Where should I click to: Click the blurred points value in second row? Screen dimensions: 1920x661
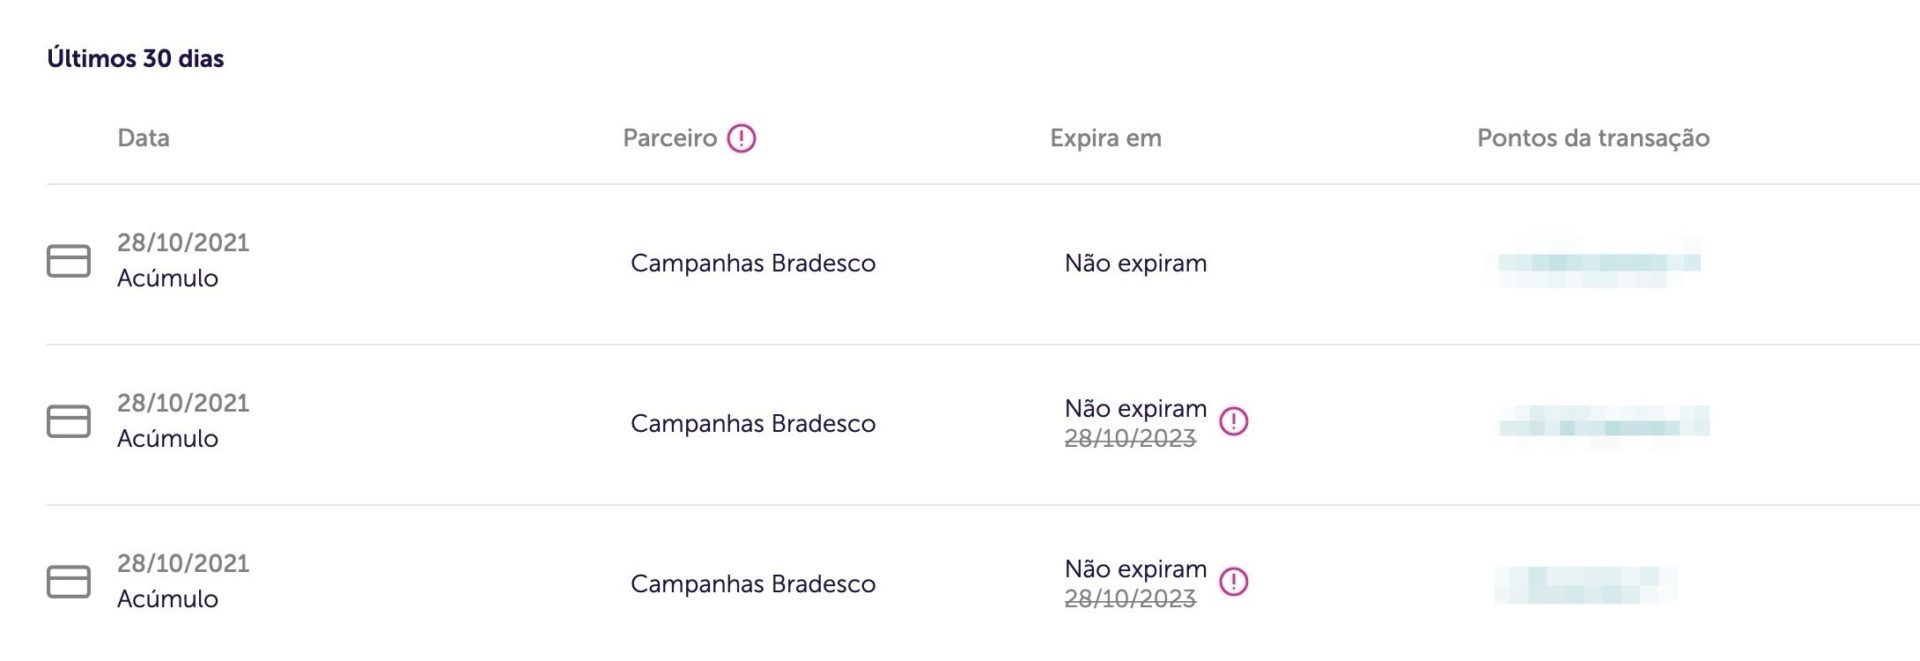tap(1604, 424)
